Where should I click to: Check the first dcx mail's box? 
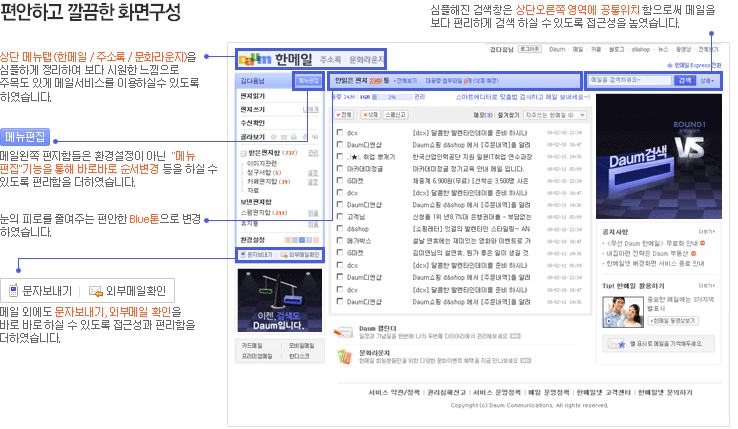[340, 132]
